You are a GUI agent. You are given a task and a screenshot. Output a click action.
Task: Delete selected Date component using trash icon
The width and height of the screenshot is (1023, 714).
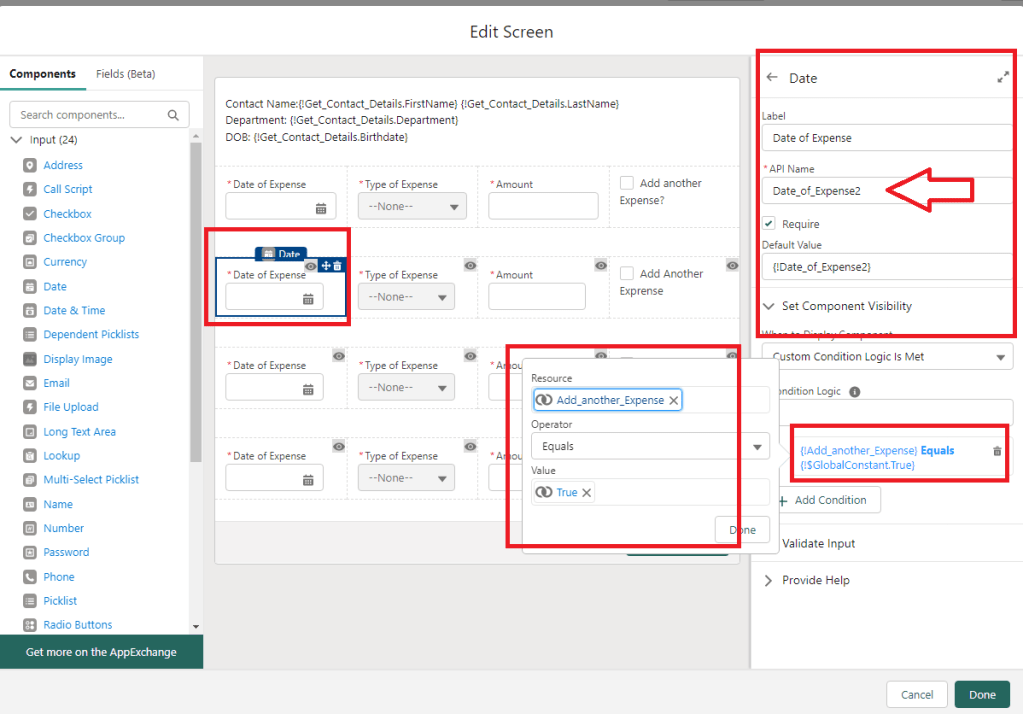(338, 266)
